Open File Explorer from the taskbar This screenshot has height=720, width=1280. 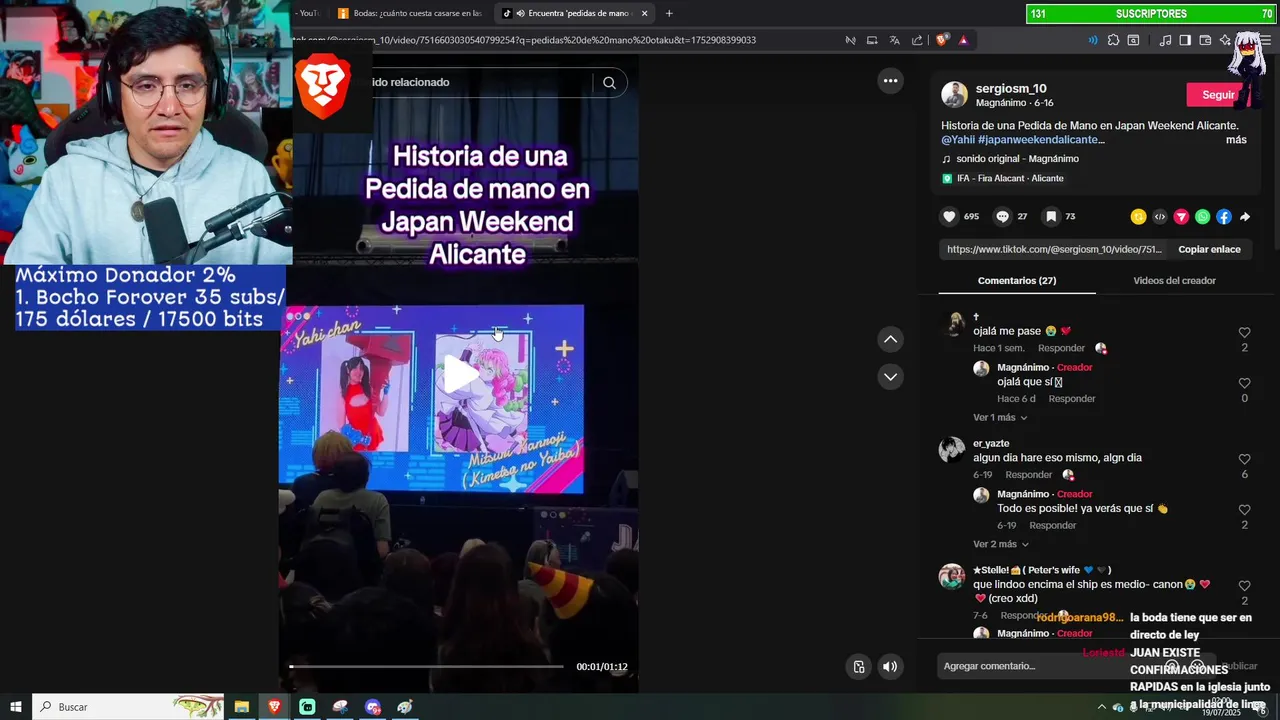coord(241,707)
